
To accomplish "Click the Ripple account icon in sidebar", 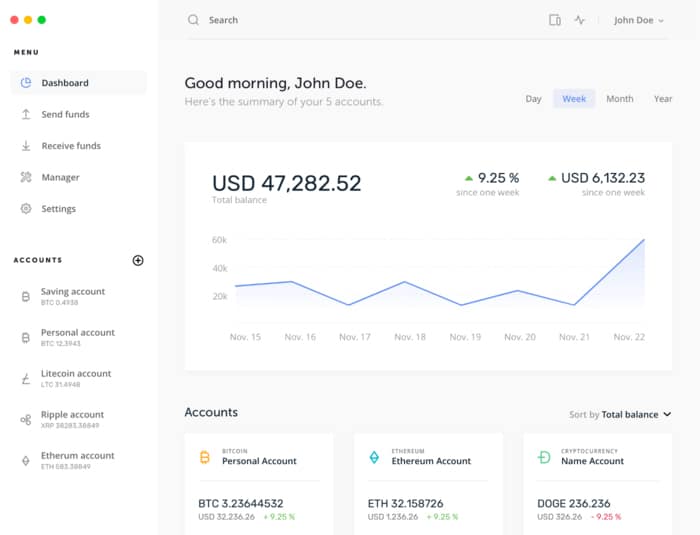I will (26, 420).
